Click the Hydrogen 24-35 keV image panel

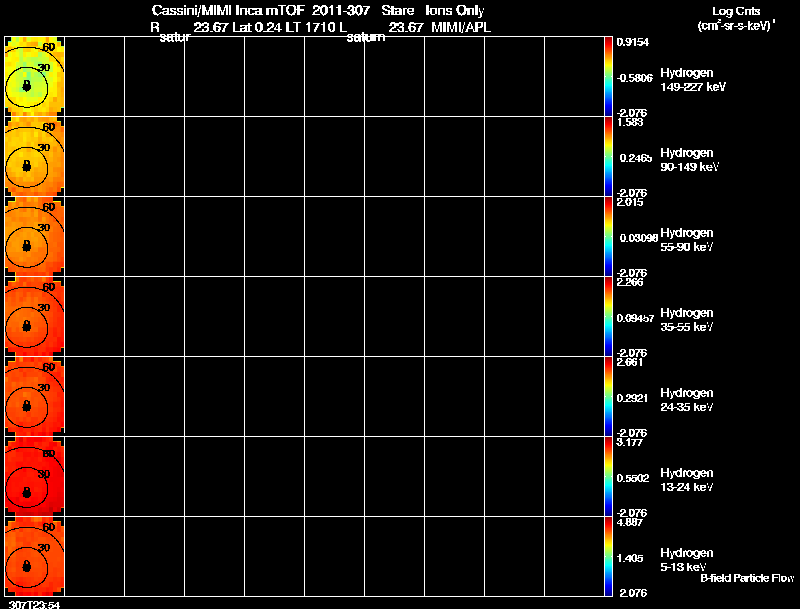pyautogui.click(x=35, y=397)
